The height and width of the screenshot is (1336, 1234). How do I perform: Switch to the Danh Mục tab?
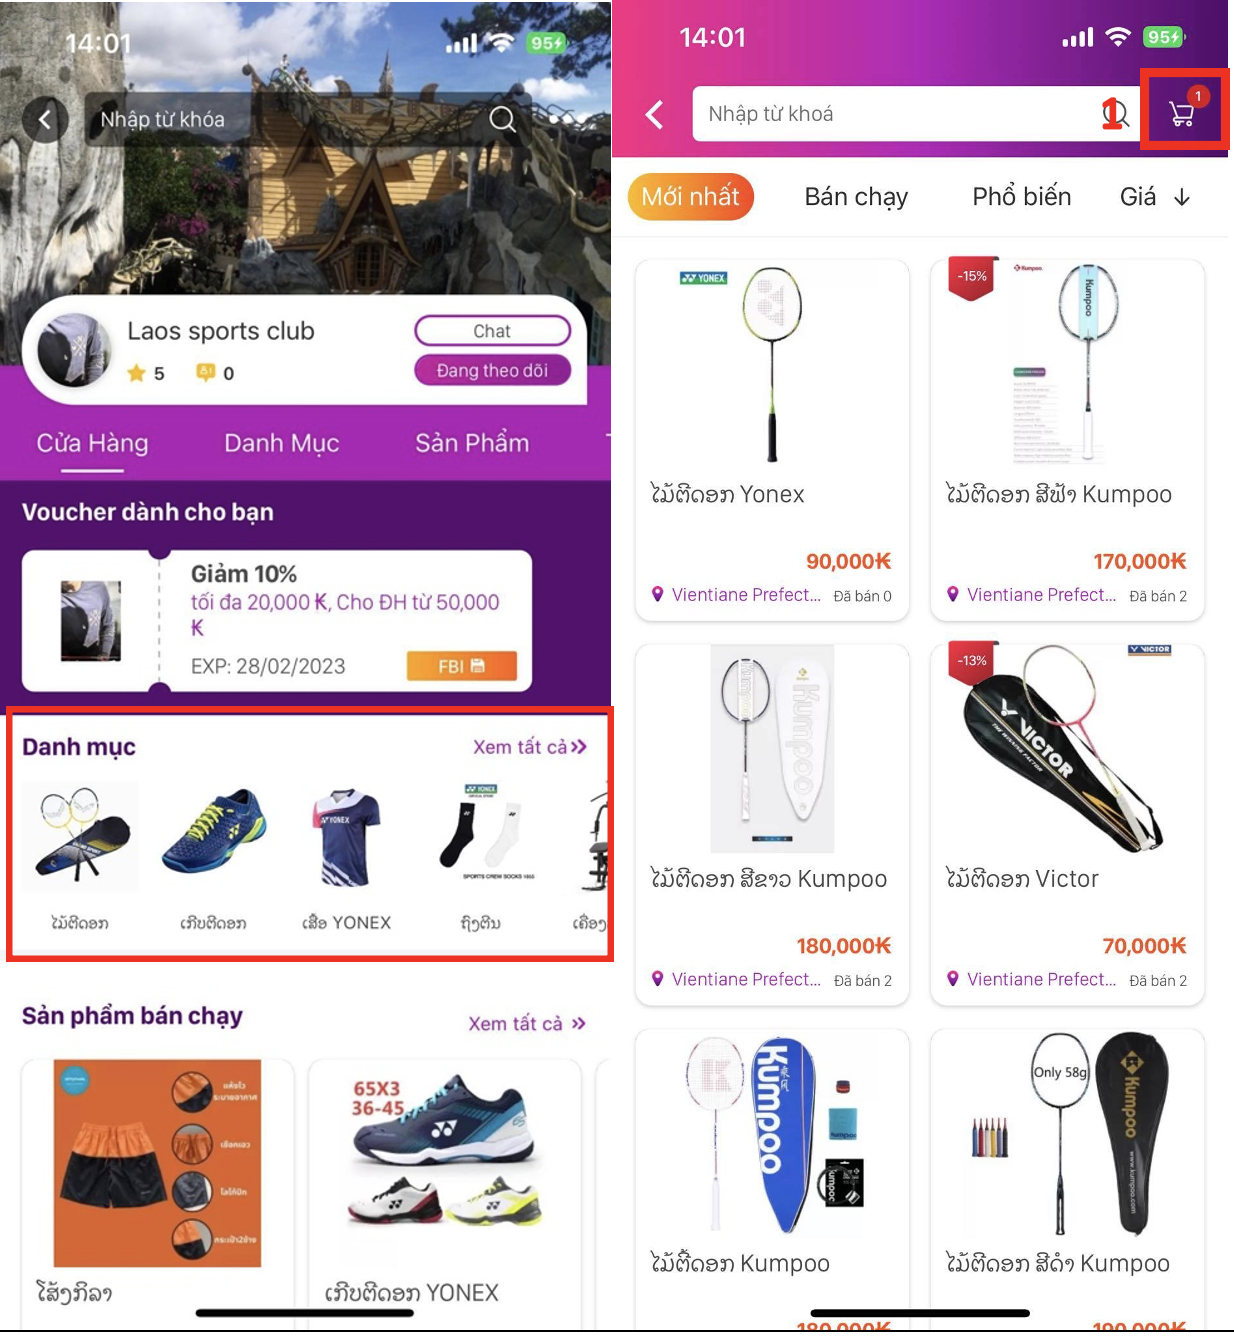point(282,443)
